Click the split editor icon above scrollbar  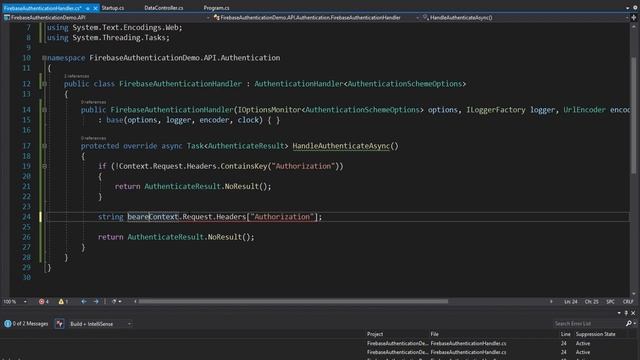[634, 18]
